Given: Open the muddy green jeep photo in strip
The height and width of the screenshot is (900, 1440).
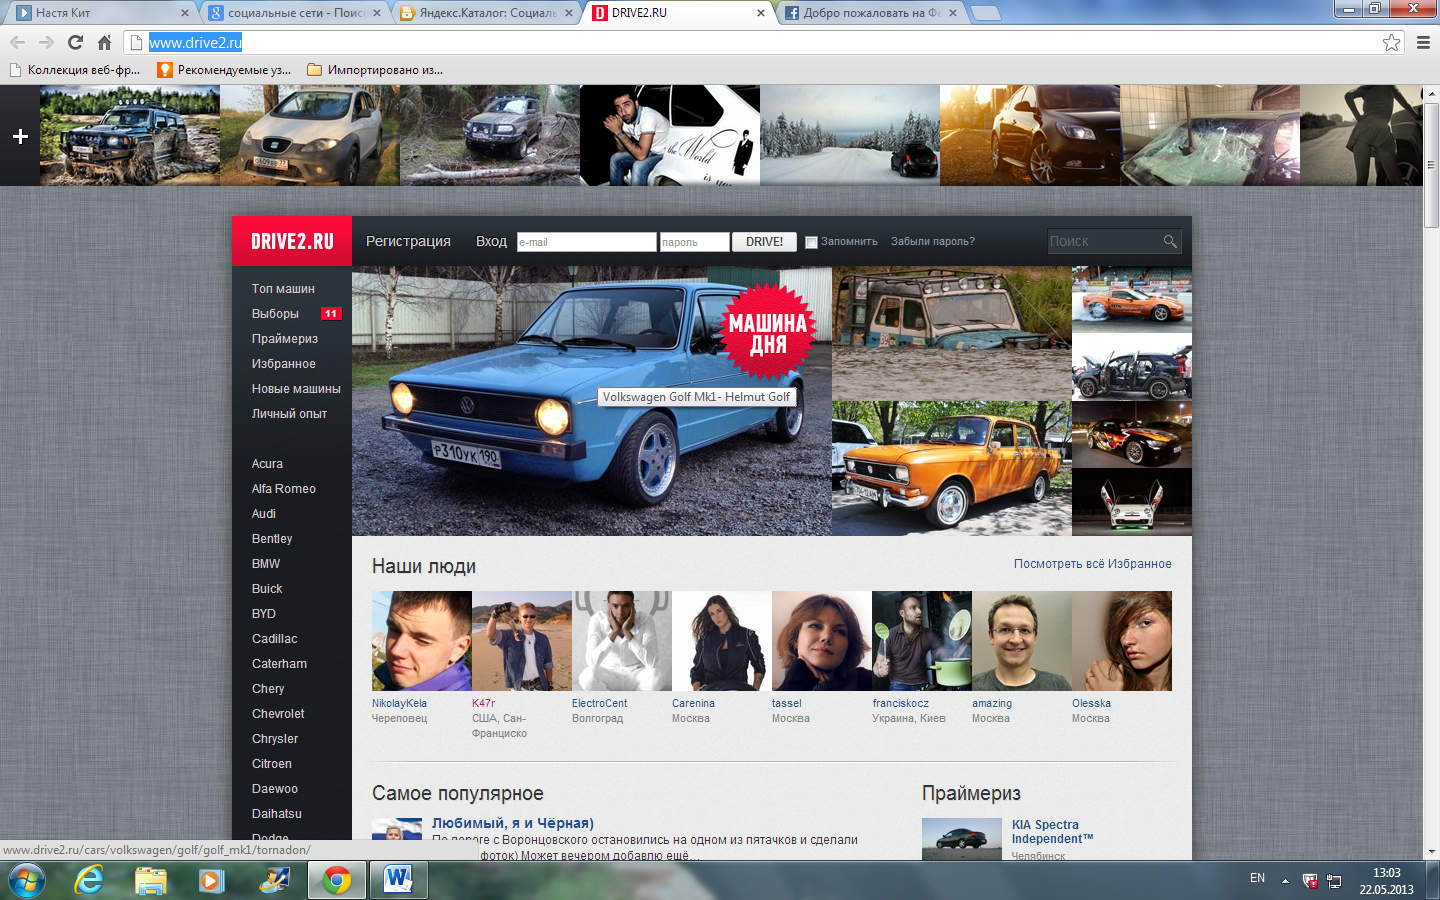Looking at the screenshot, I should [130, 135].
